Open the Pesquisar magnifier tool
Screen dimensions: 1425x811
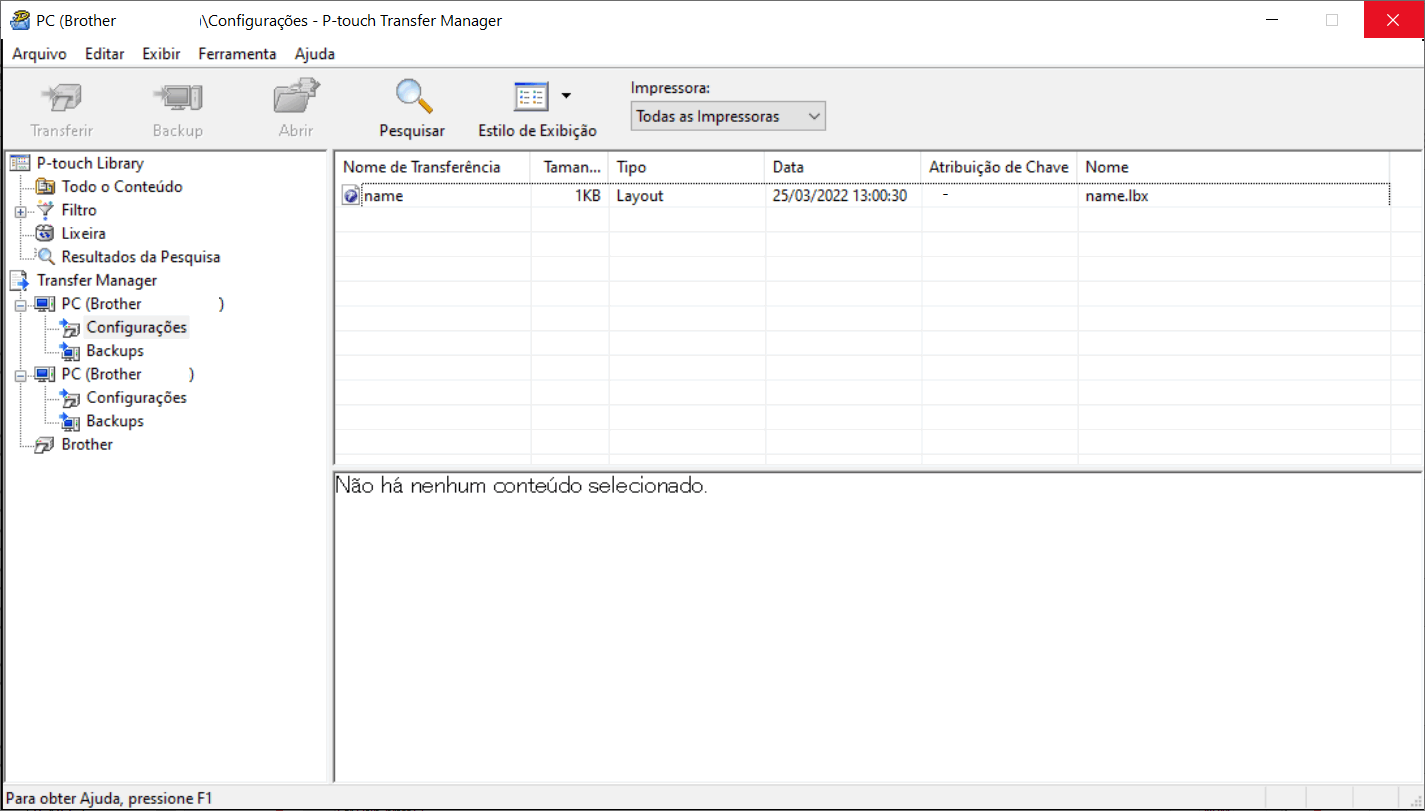[413, 97]
